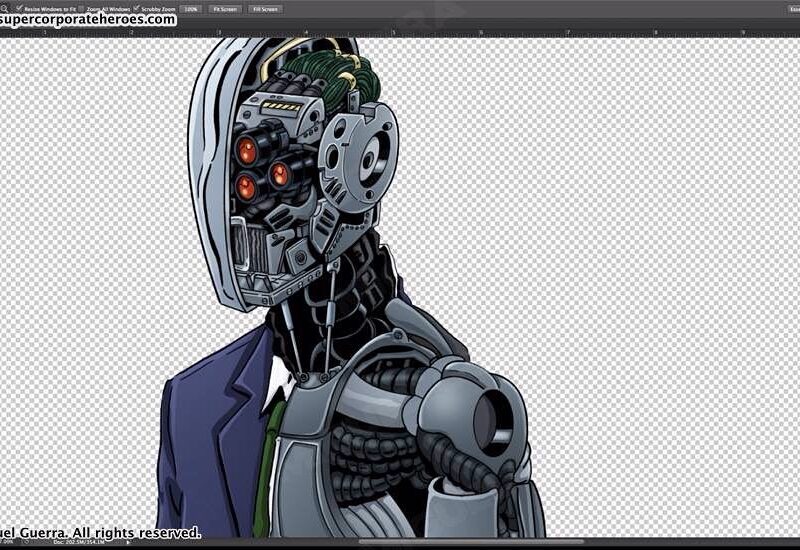
Task: Disable the Scrubby Zoom checkbox
Action: point(136,8)
